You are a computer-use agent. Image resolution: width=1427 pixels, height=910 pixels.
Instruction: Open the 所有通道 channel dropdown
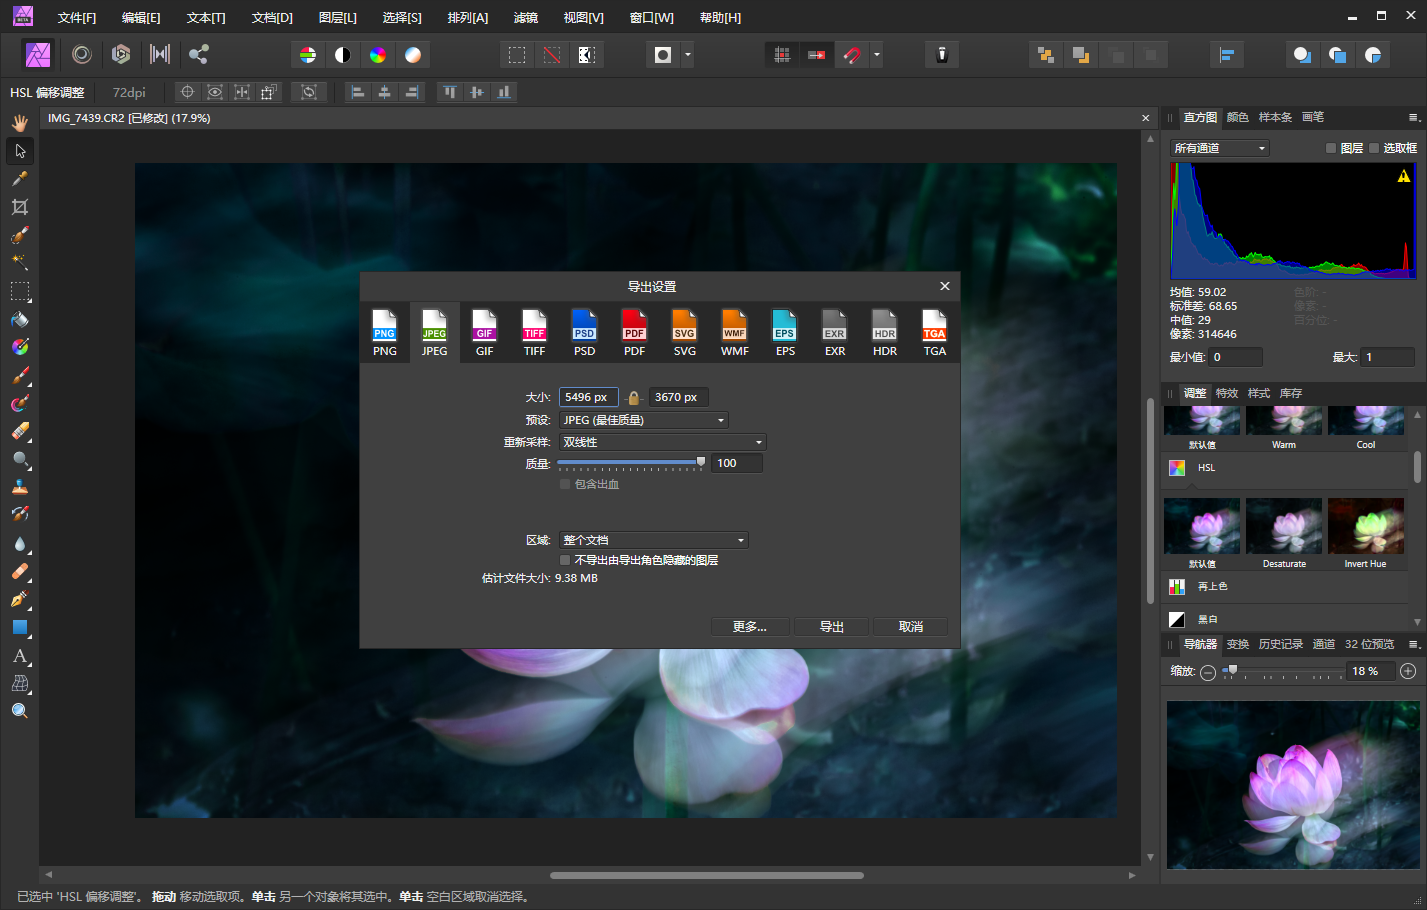[1219, 148]
